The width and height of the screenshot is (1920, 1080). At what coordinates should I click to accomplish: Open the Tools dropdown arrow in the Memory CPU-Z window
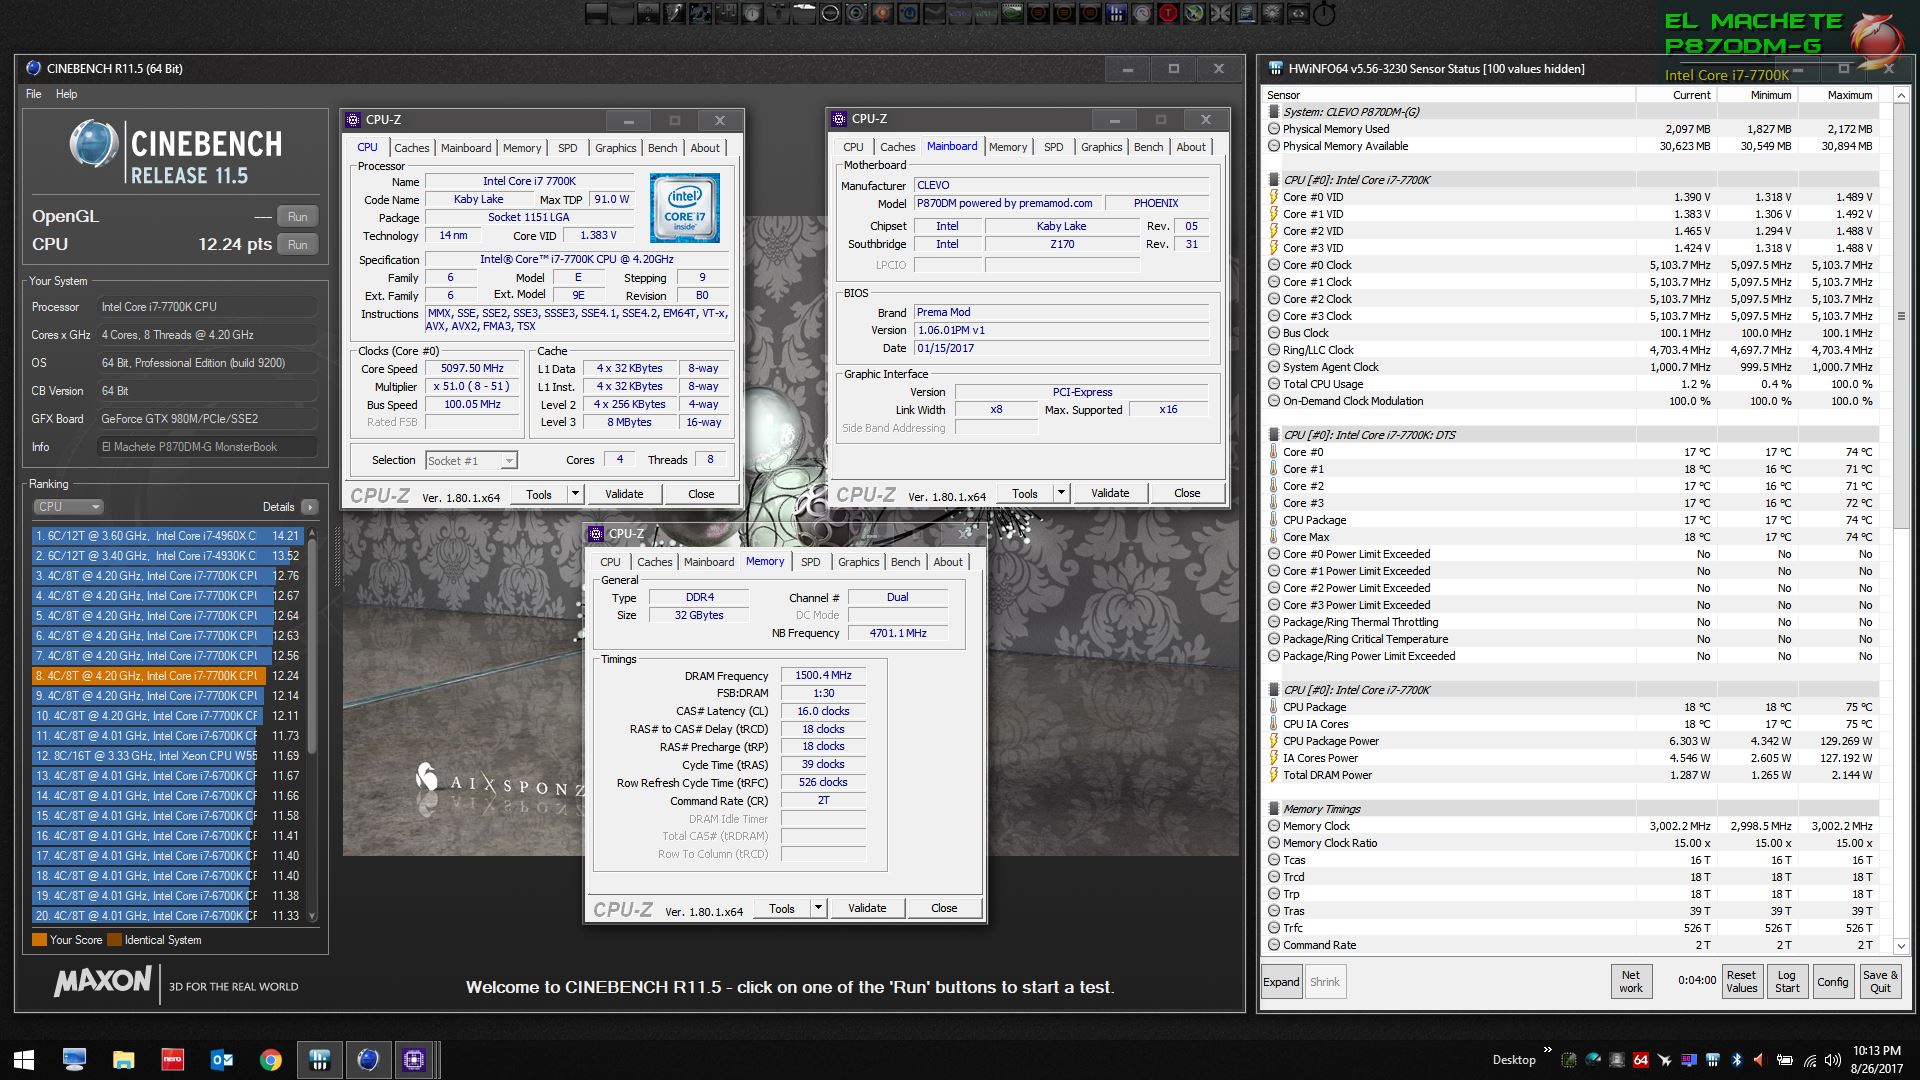click(818, 908)
